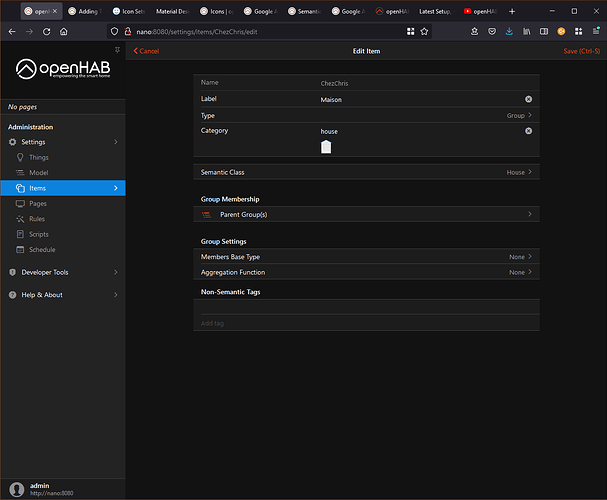Image resolution: width=607 pixels, height=500 pixels.
Task: Click the admin user avatar
Action: point(17,489)
